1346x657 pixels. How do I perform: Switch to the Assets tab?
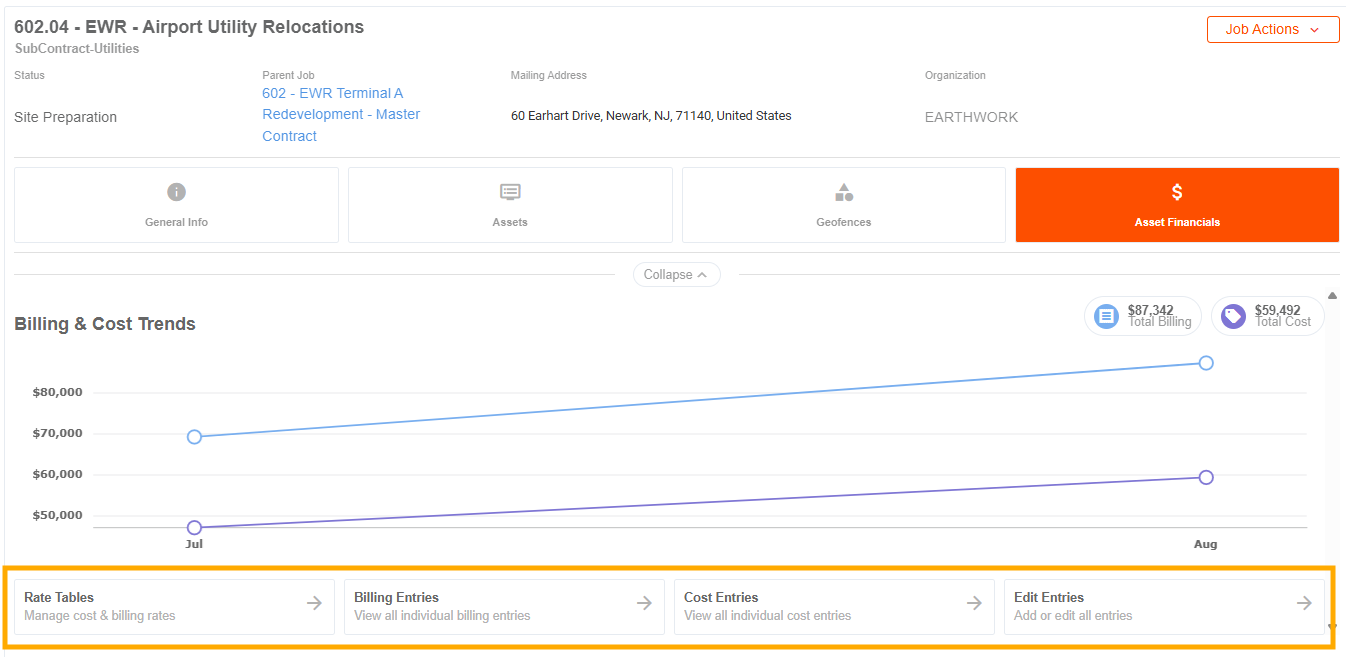510,205
